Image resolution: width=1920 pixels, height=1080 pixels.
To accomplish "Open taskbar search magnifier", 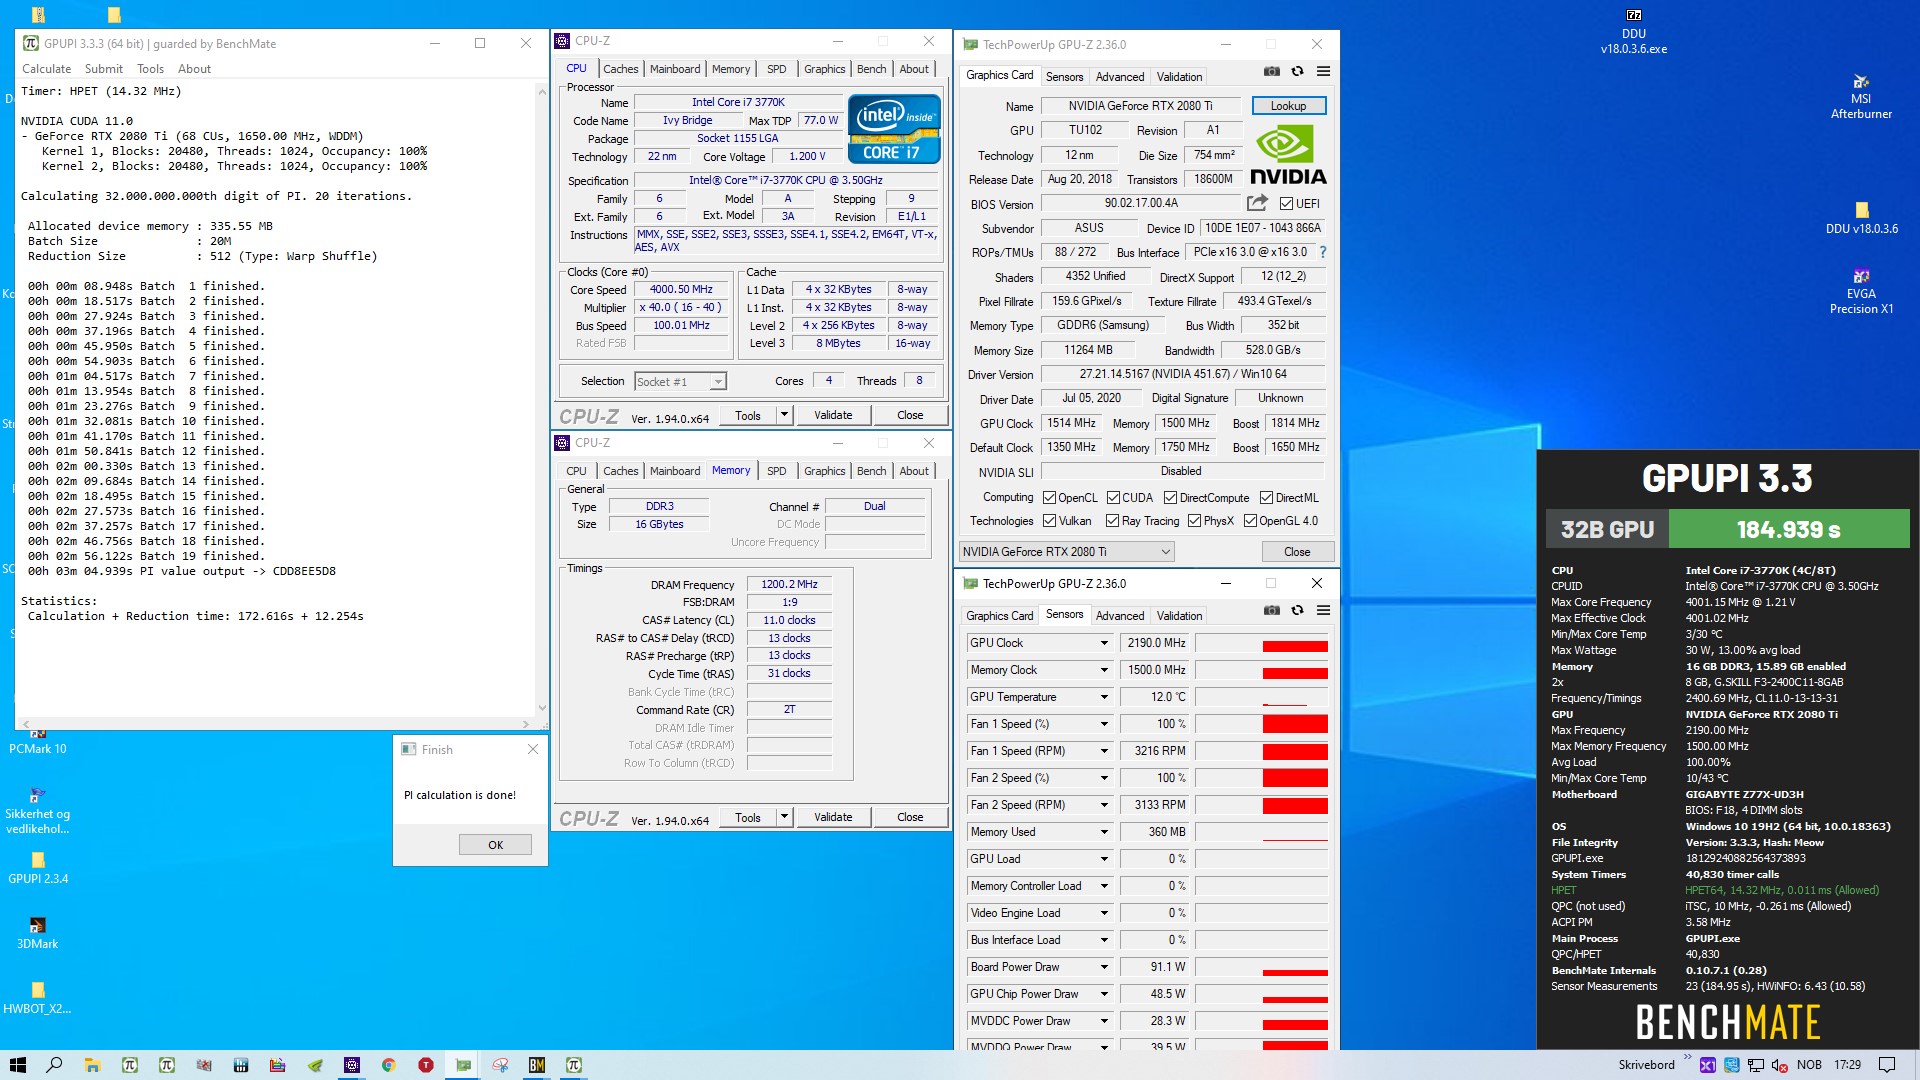I will point(54,1065).
